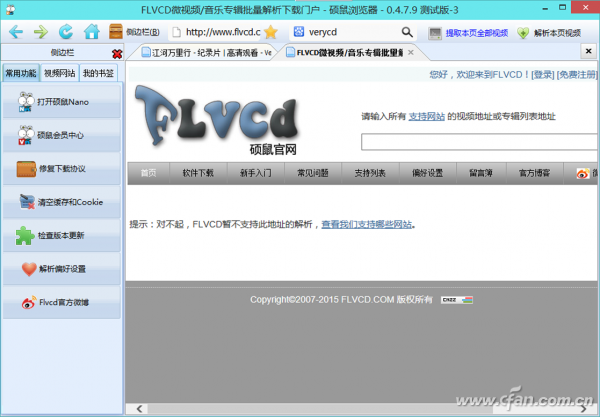This screenshot has width=600, height=417.
Task: Click the FLVCD 硕鼠官网 logo
Action: tap(217, 120)
